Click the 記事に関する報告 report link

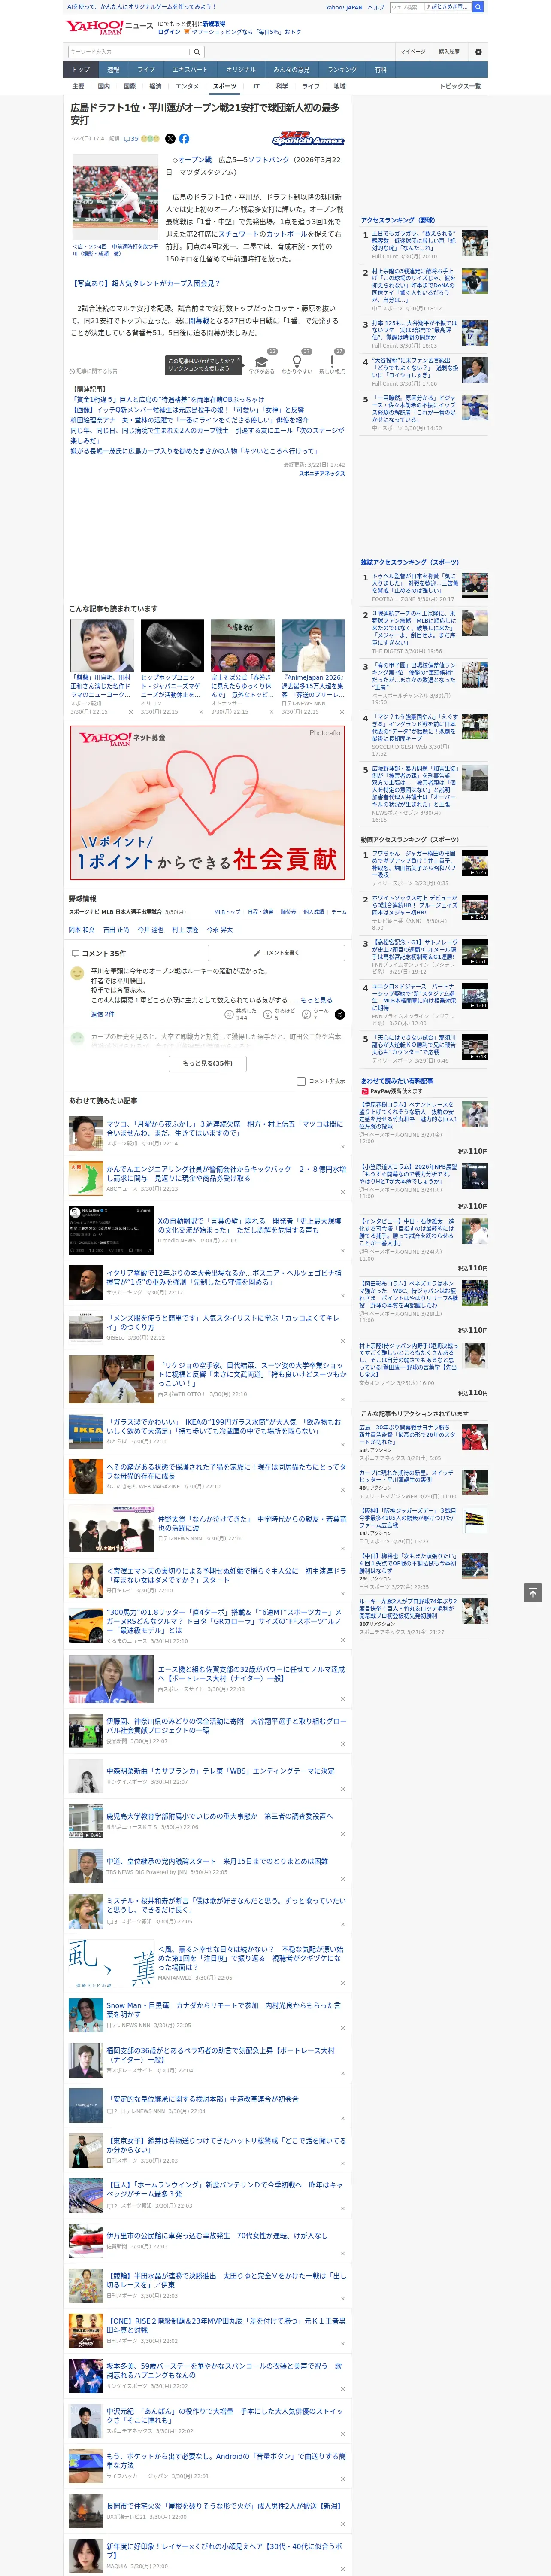pos(94,371)
